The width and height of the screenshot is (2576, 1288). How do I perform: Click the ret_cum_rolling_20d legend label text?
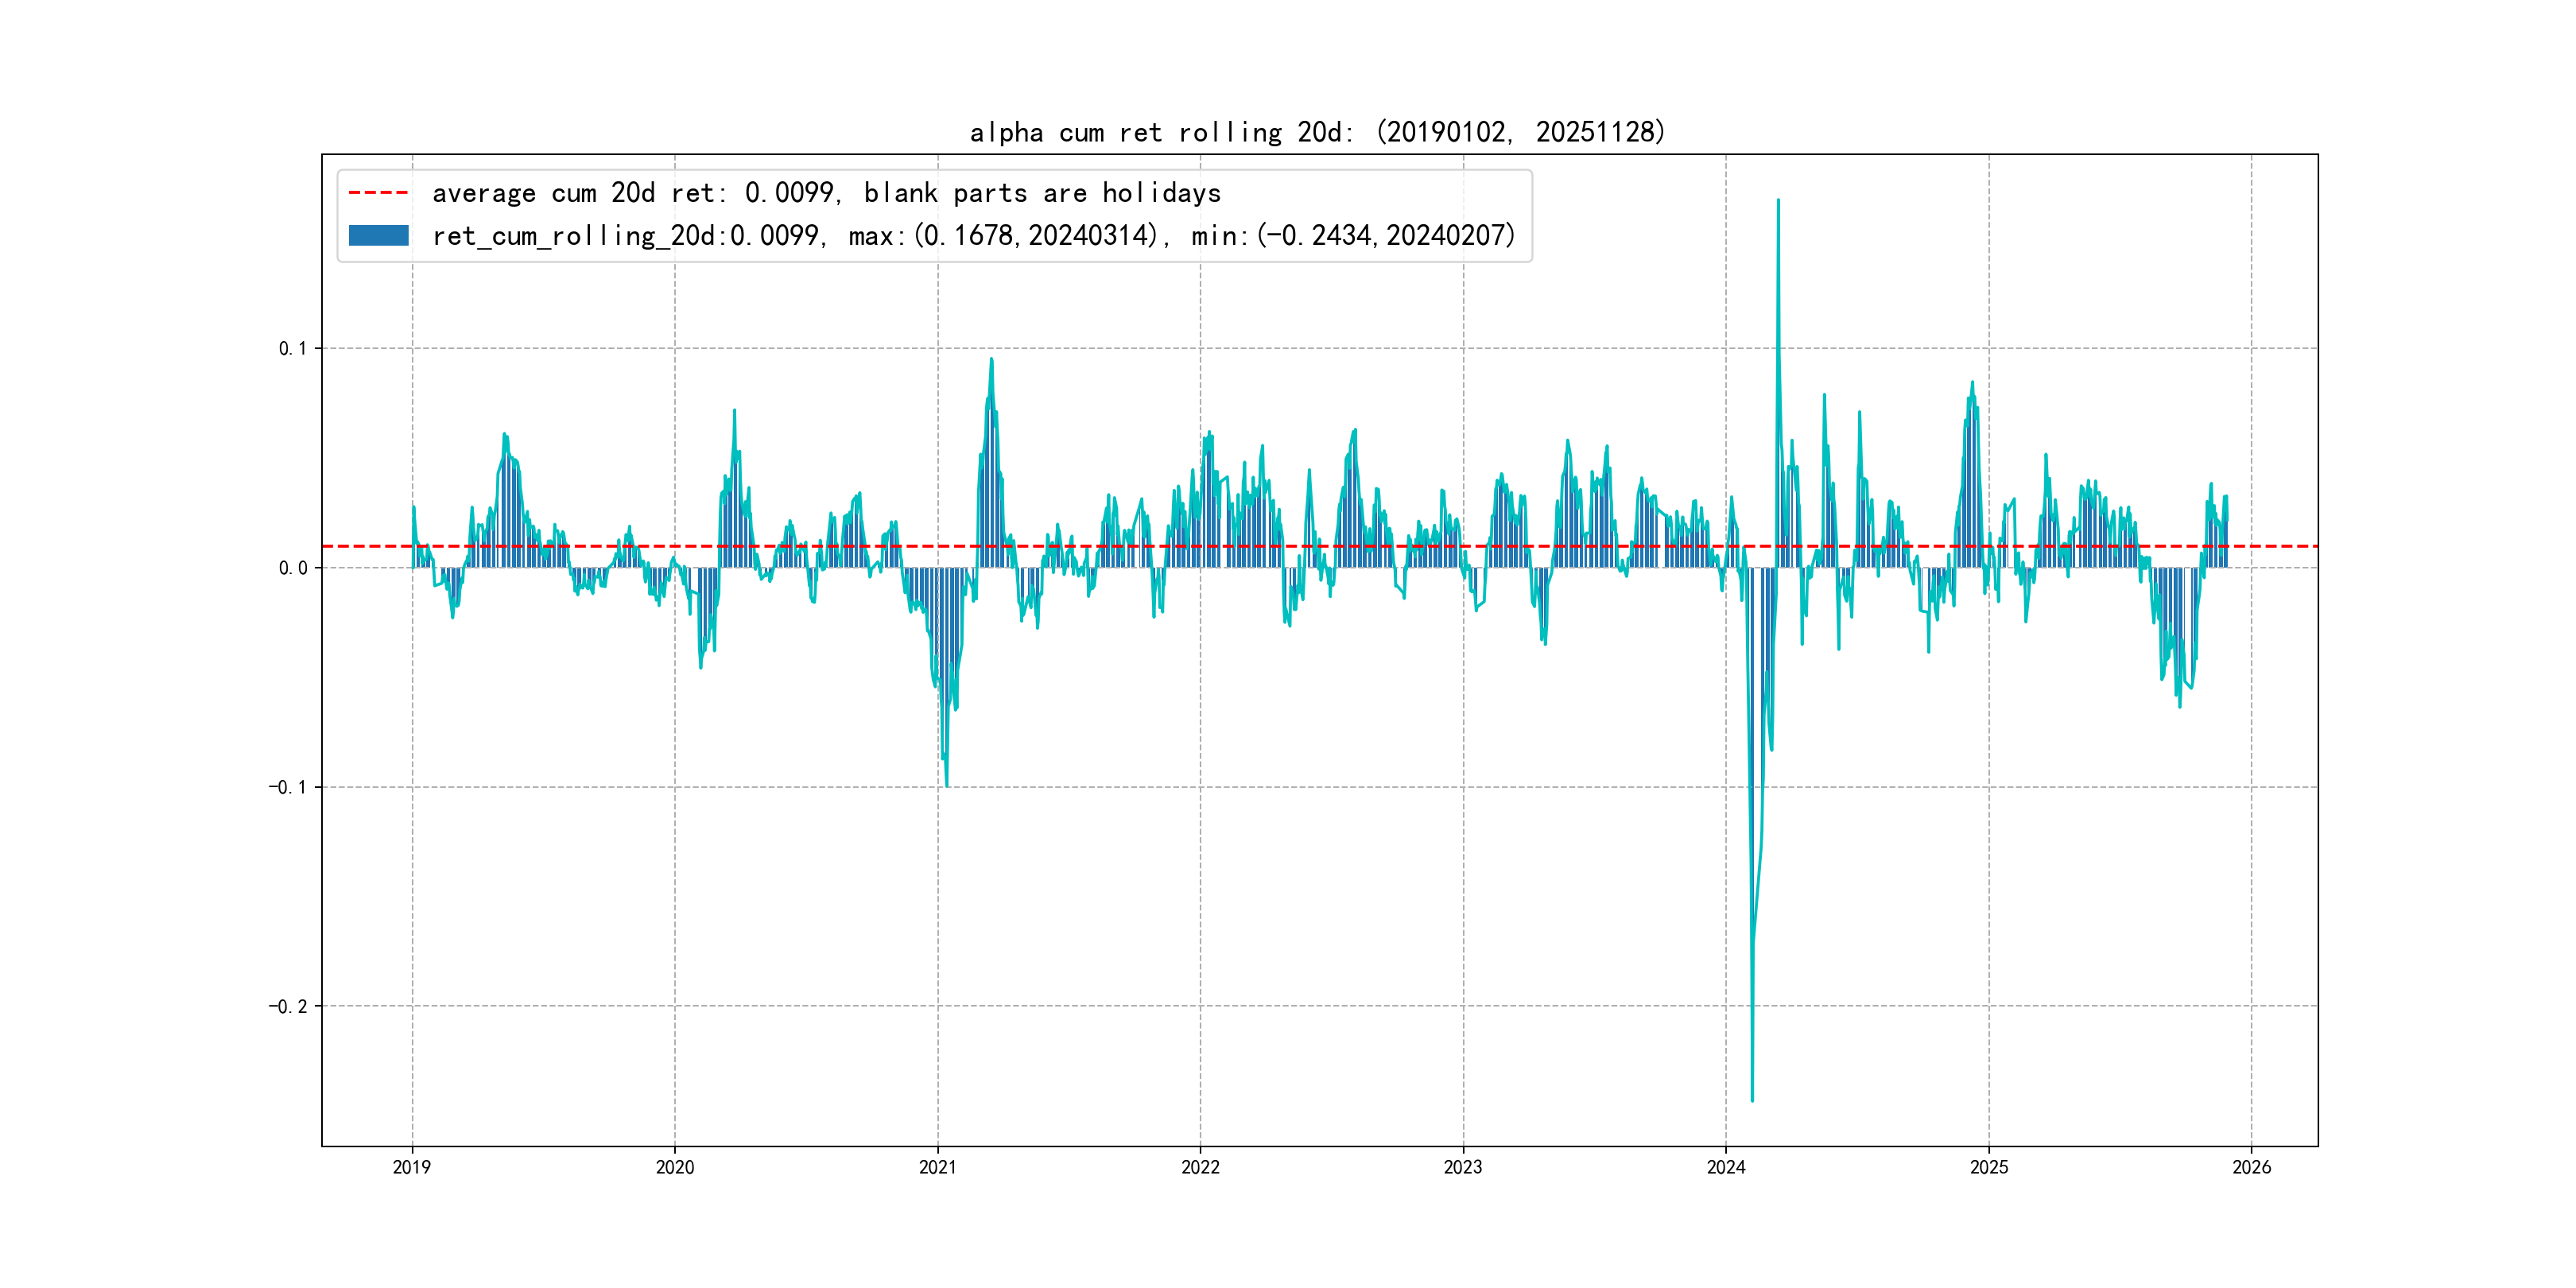click(x=973, y=236)
